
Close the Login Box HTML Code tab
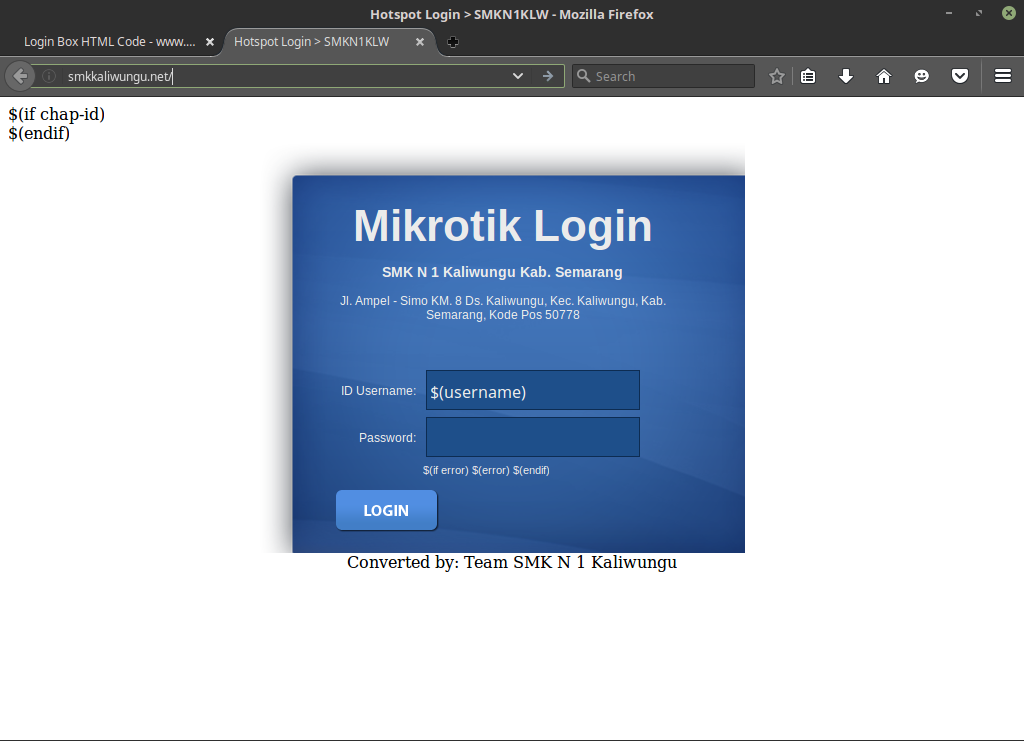[209, 42]
